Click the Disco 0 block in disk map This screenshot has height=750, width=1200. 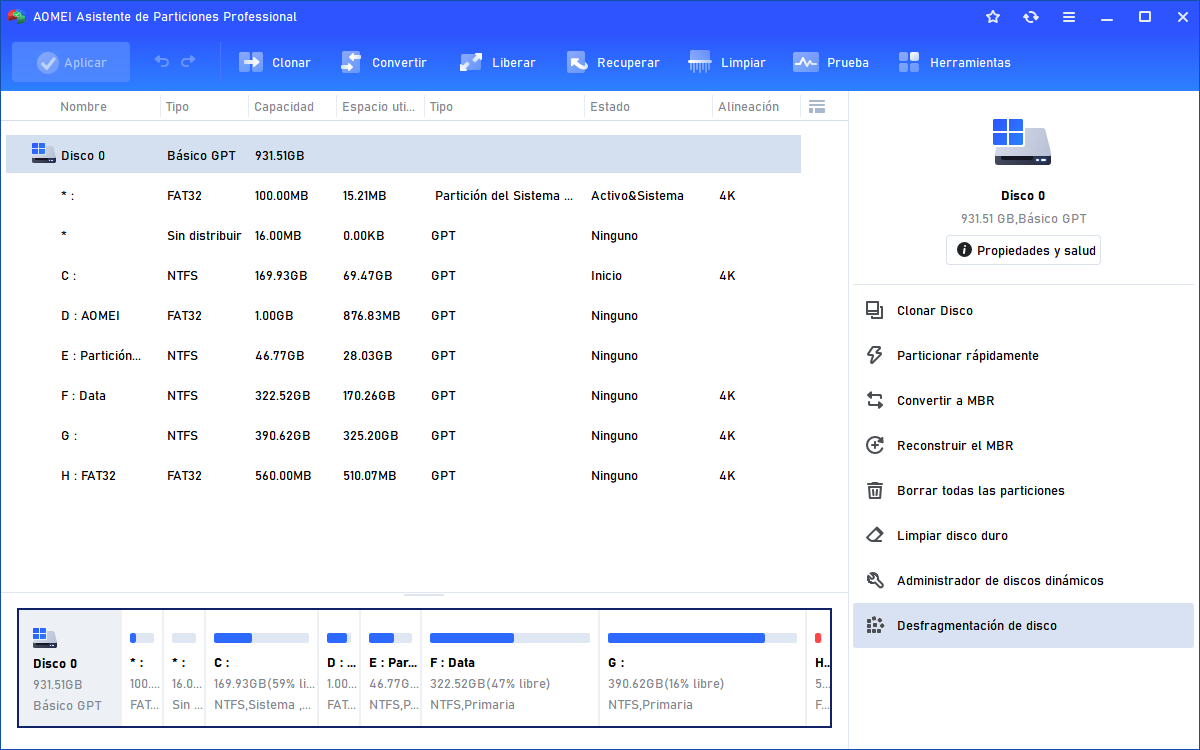pos(71,667)
